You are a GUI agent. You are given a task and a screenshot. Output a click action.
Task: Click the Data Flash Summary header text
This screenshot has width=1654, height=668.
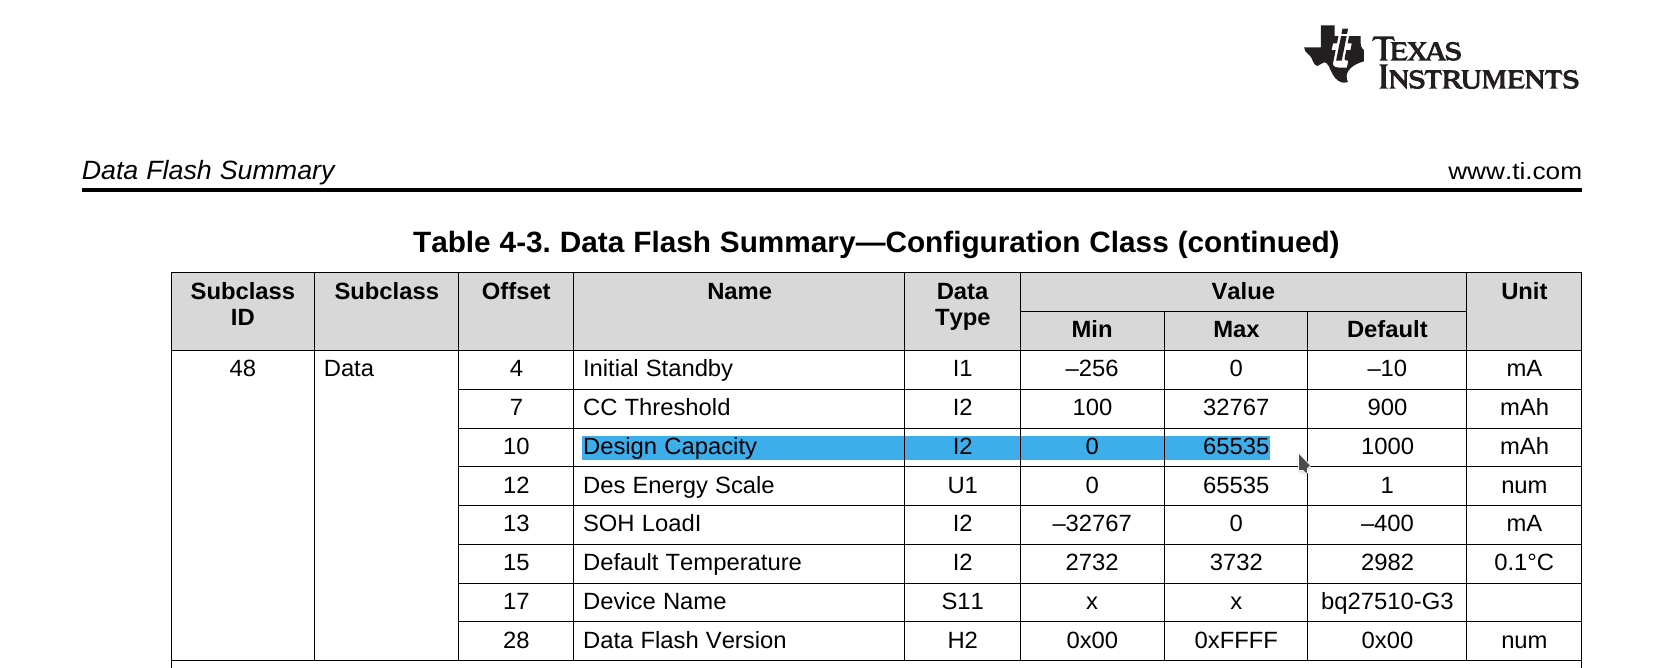pos(208,170)
